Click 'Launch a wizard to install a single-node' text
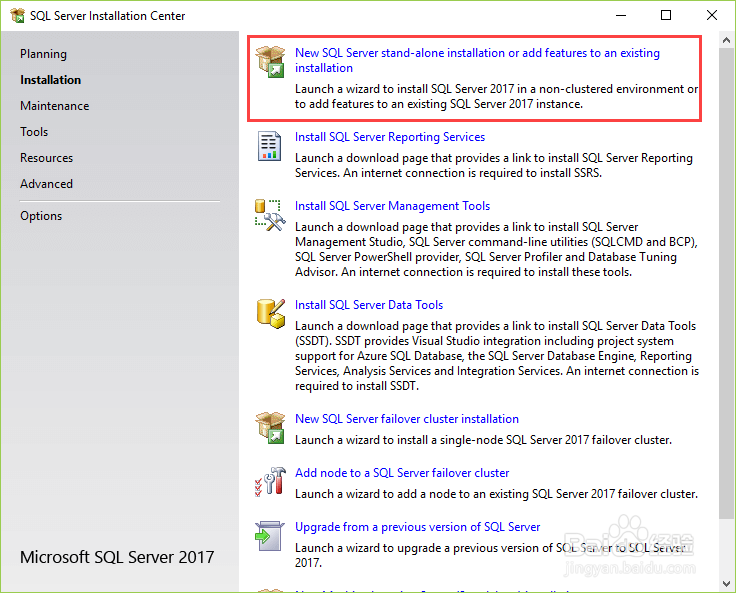Image resolution: width=736 pixels, height=593 pixels. (483, 440)
